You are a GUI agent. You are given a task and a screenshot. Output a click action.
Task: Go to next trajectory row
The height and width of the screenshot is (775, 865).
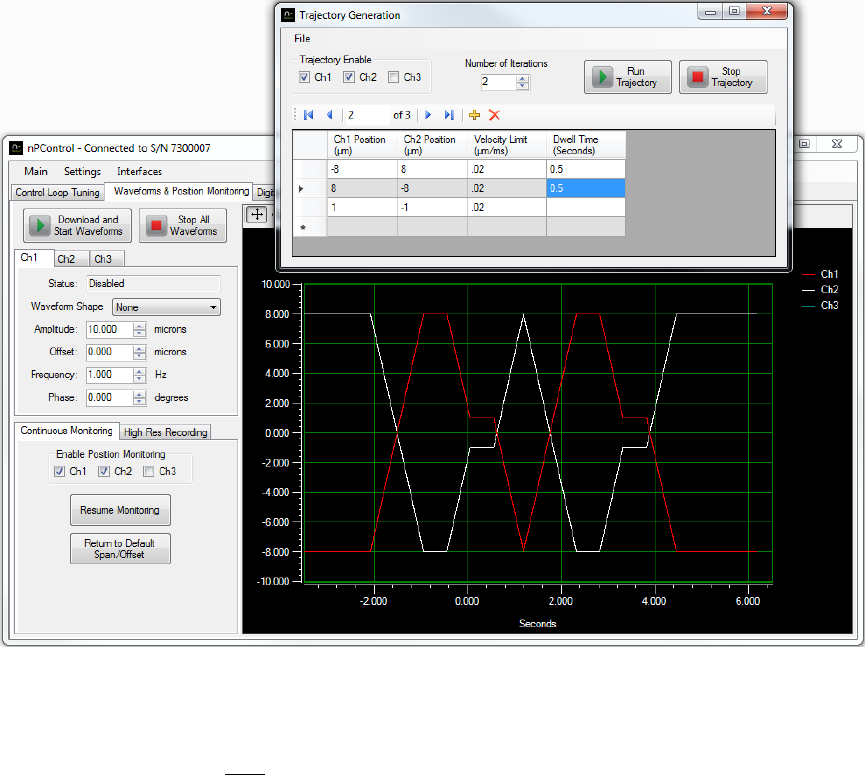428,115
